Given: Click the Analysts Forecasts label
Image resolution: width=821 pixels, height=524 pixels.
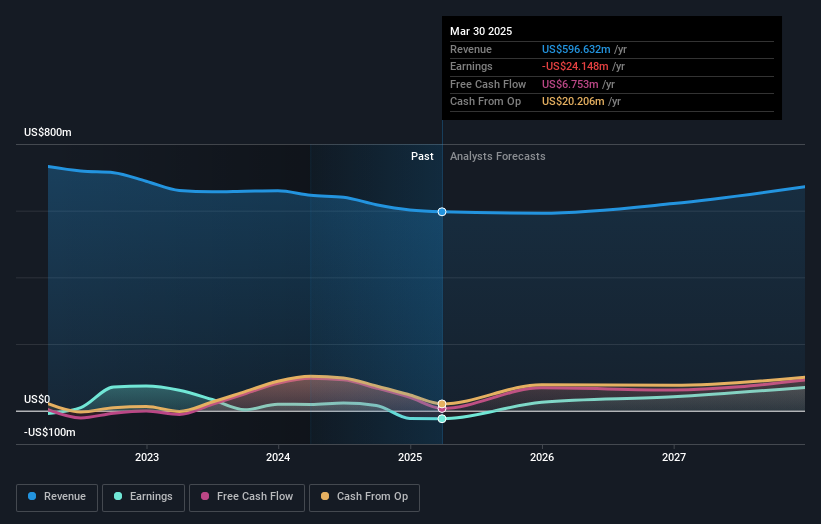Looking at the screenshot, I should pos(497,156).
